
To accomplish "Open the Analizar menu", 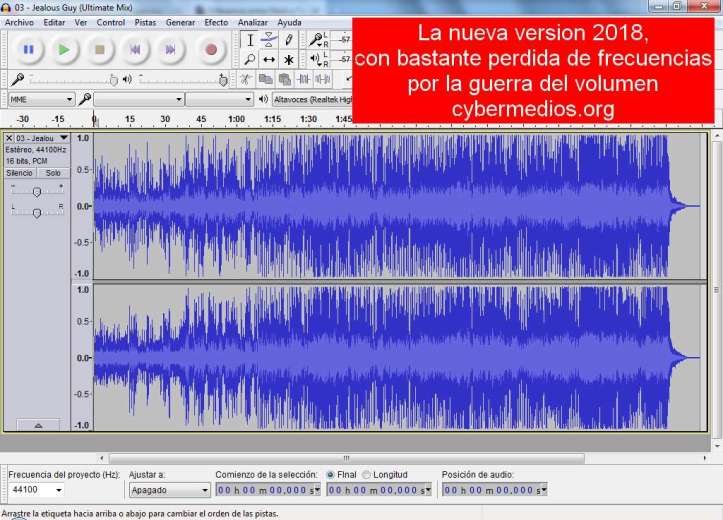I will coord(253,21).
